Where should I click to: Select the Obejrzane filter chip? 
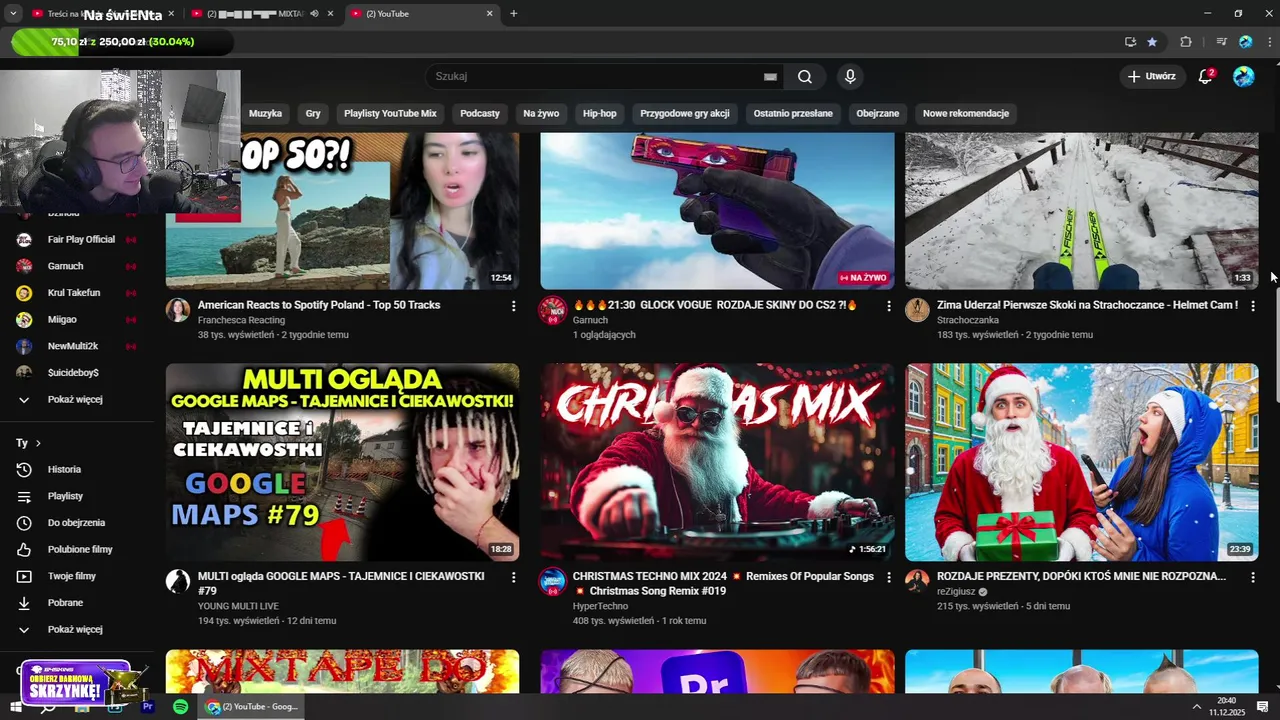coord(878,113)
